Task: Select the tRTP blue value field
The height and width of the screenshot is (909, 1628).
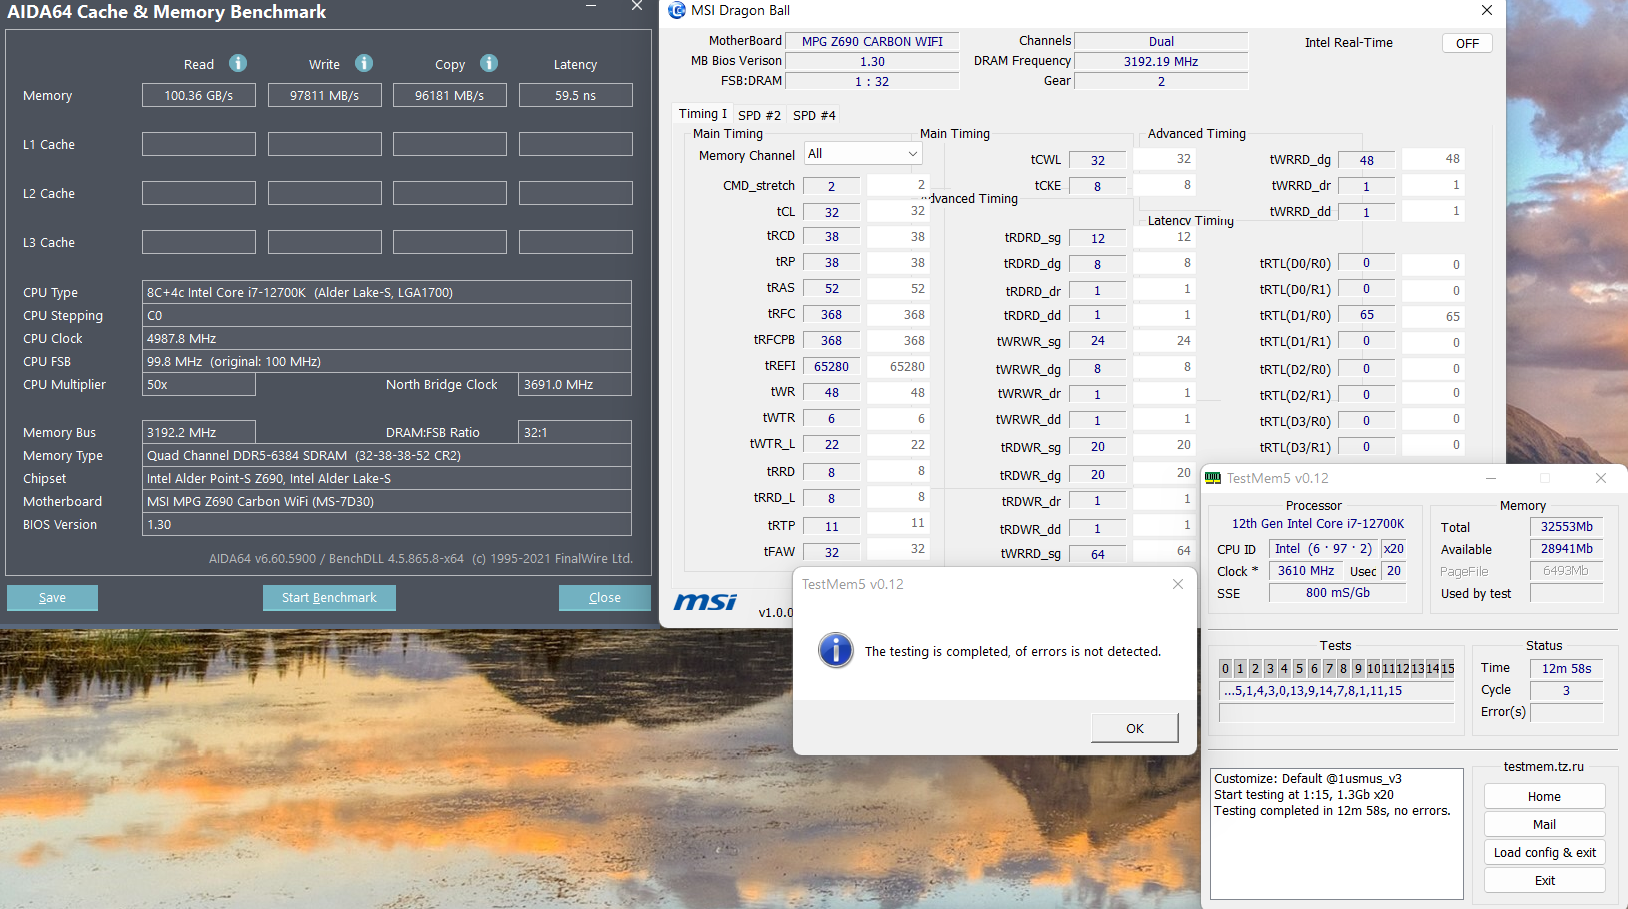Action: pos(831,526)
